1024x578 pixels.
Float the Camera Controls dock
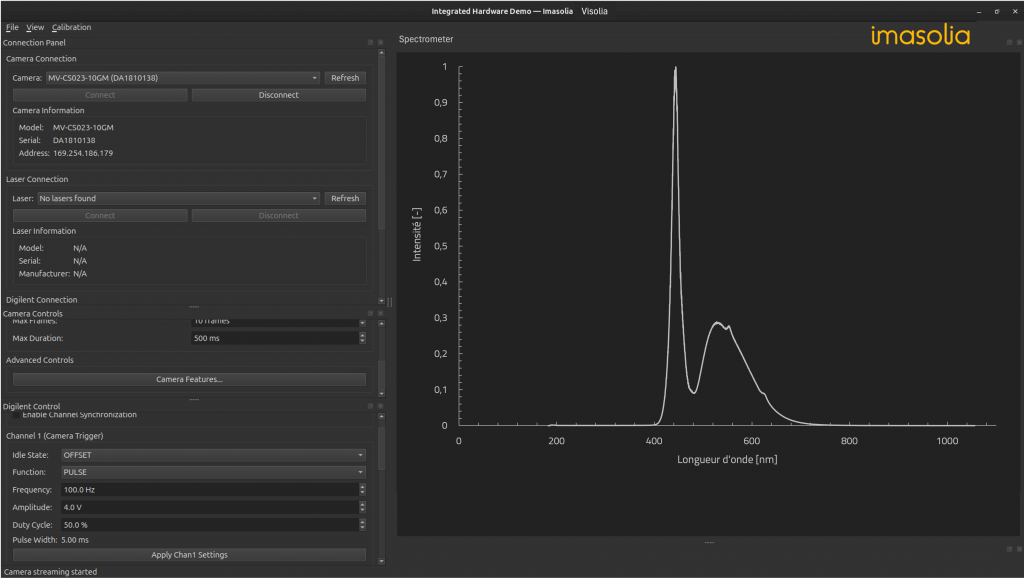370,313
